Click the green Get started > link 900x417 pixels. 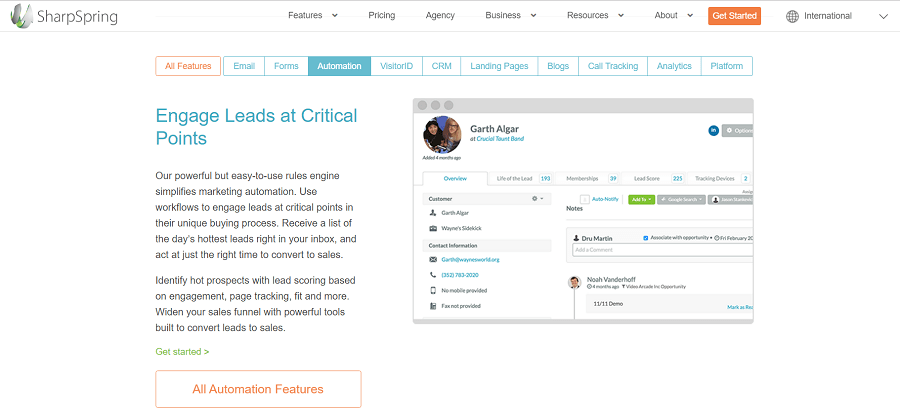[183, 352]
